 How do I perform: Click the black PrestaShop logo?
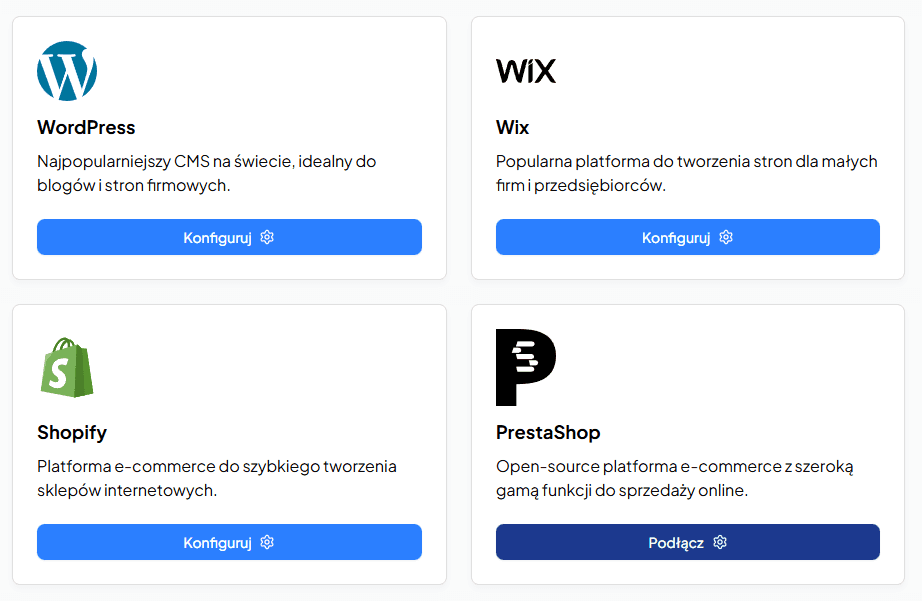pos(526,367)
